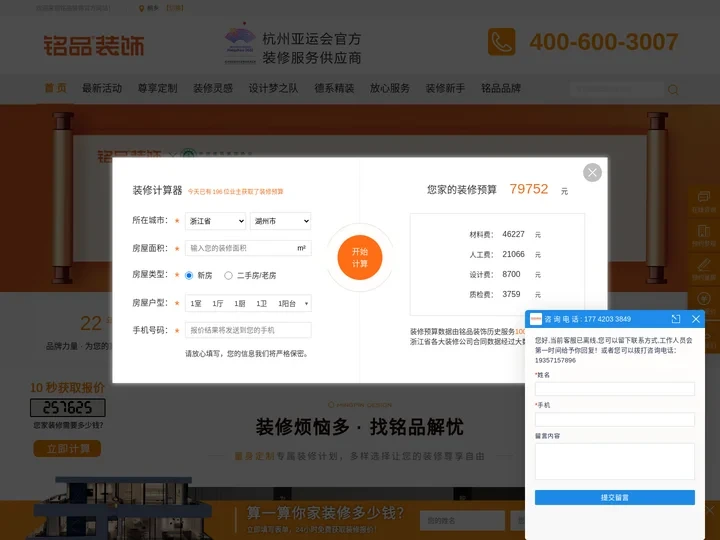Click the pencil design sidebar icon
This screenshot has width=720, height=540.
(703, 269)
